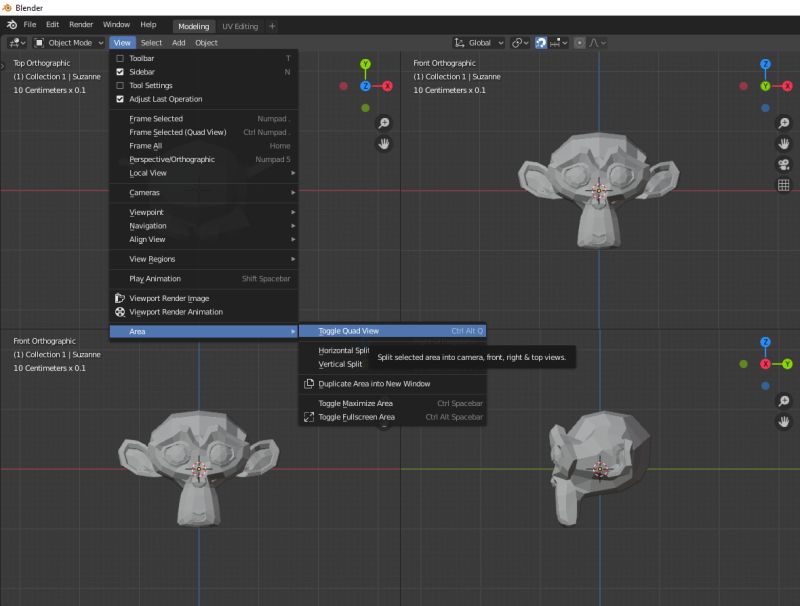Click the proportional editing falloff curve icon

[x=592, y=42]
